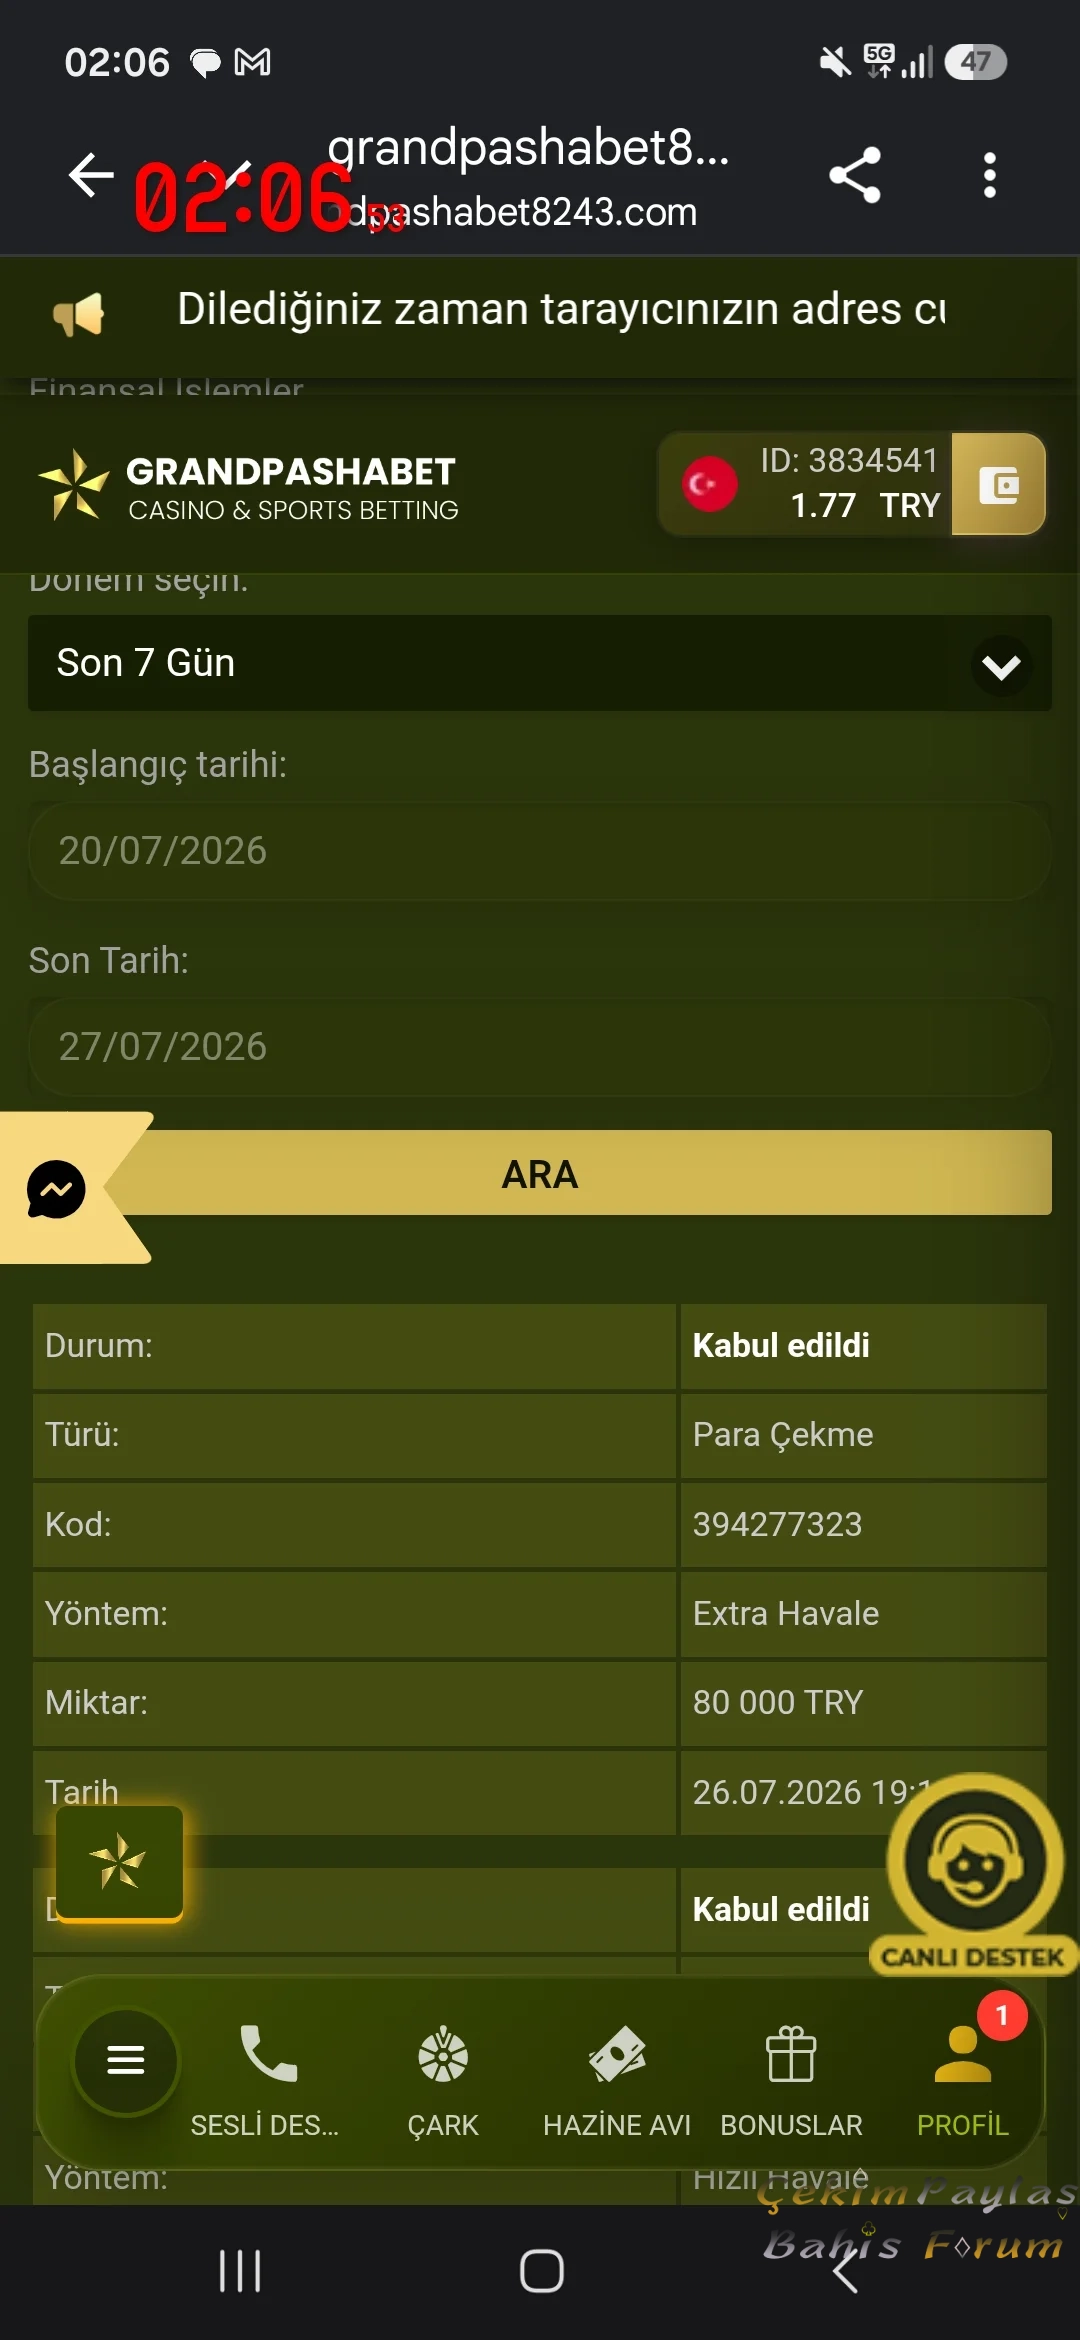
Task: Tap the Turkish flag balance panel
Action: (x=805, y=485)
